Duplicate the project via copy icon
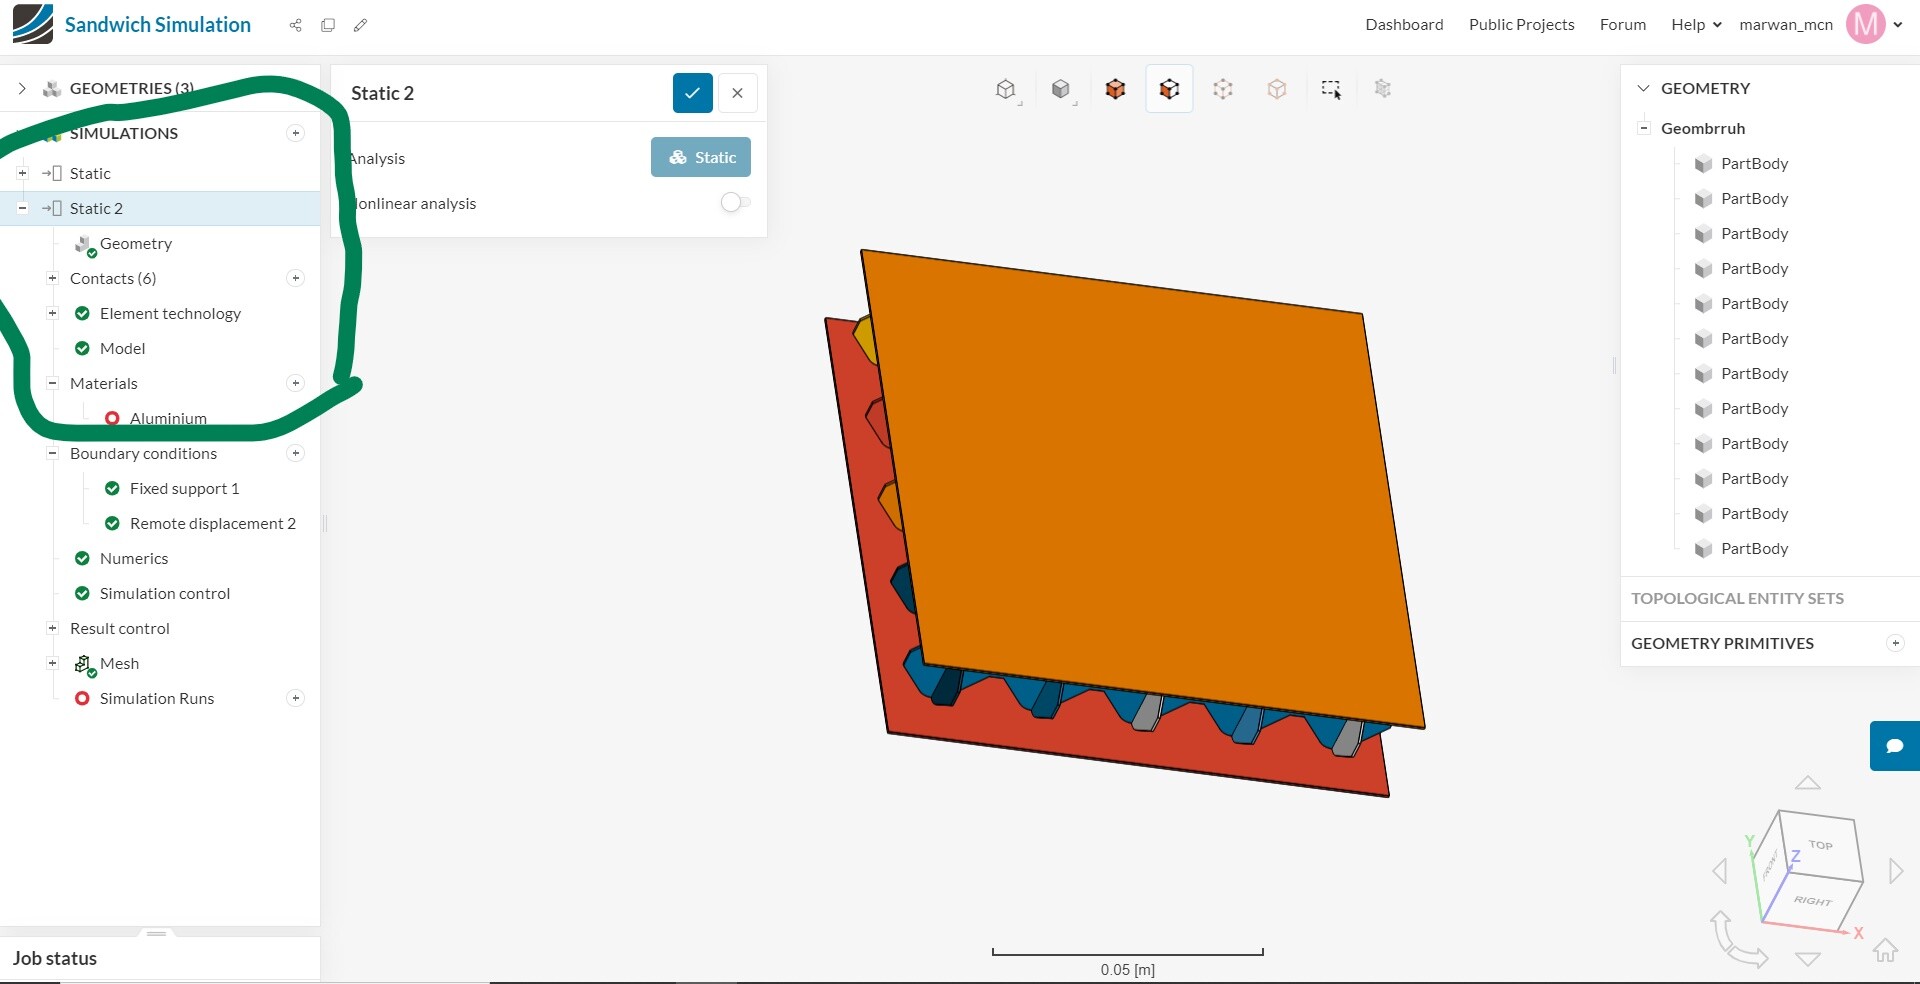 pos(328,25)
